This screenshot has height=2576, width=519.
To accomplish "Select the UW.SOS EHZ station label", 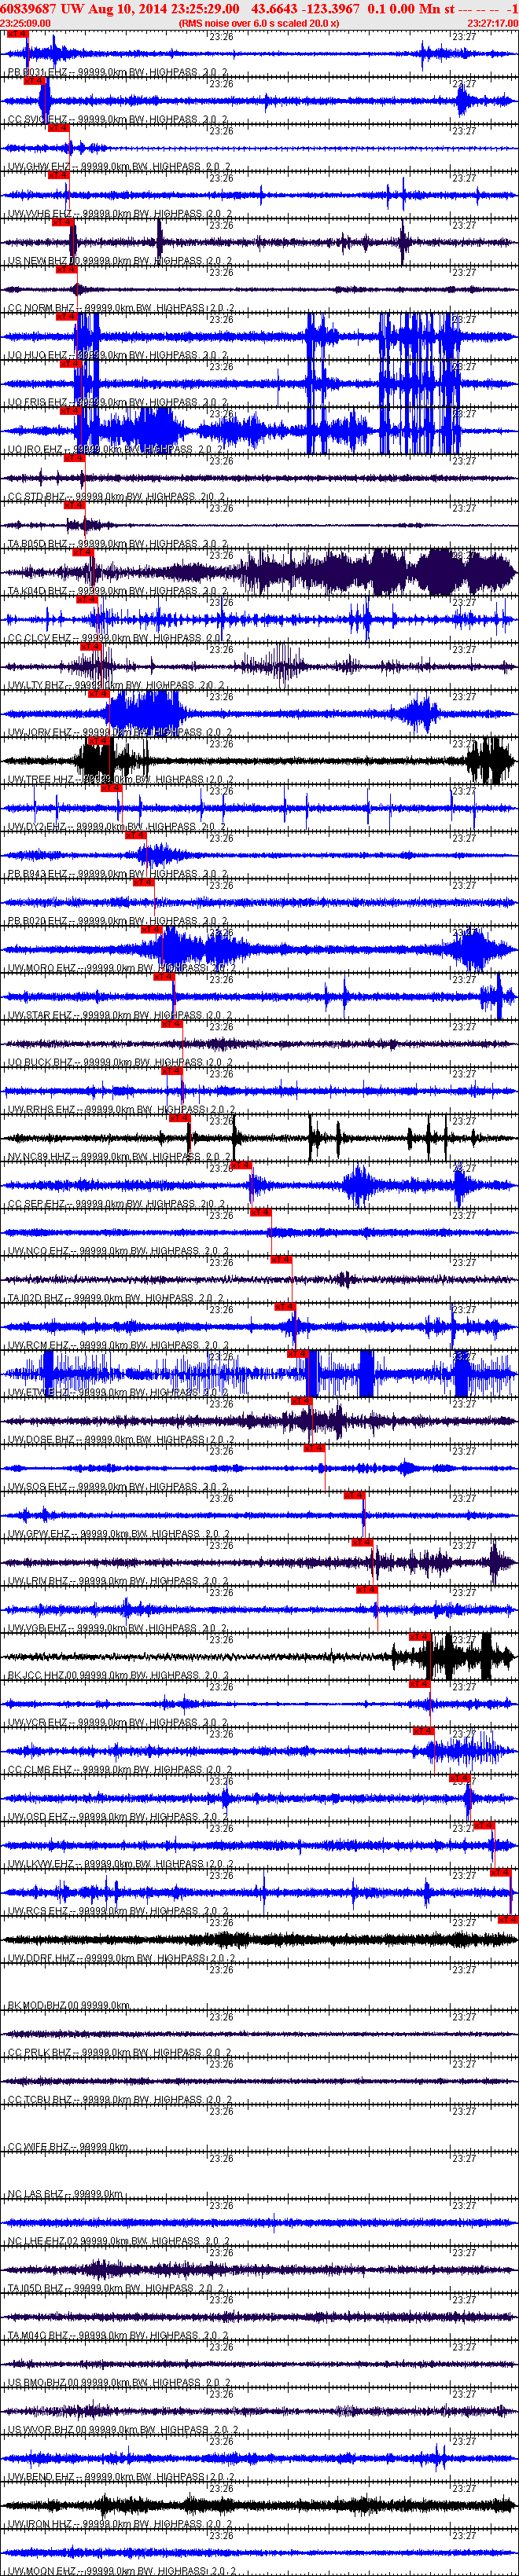I will [118, 1487].
